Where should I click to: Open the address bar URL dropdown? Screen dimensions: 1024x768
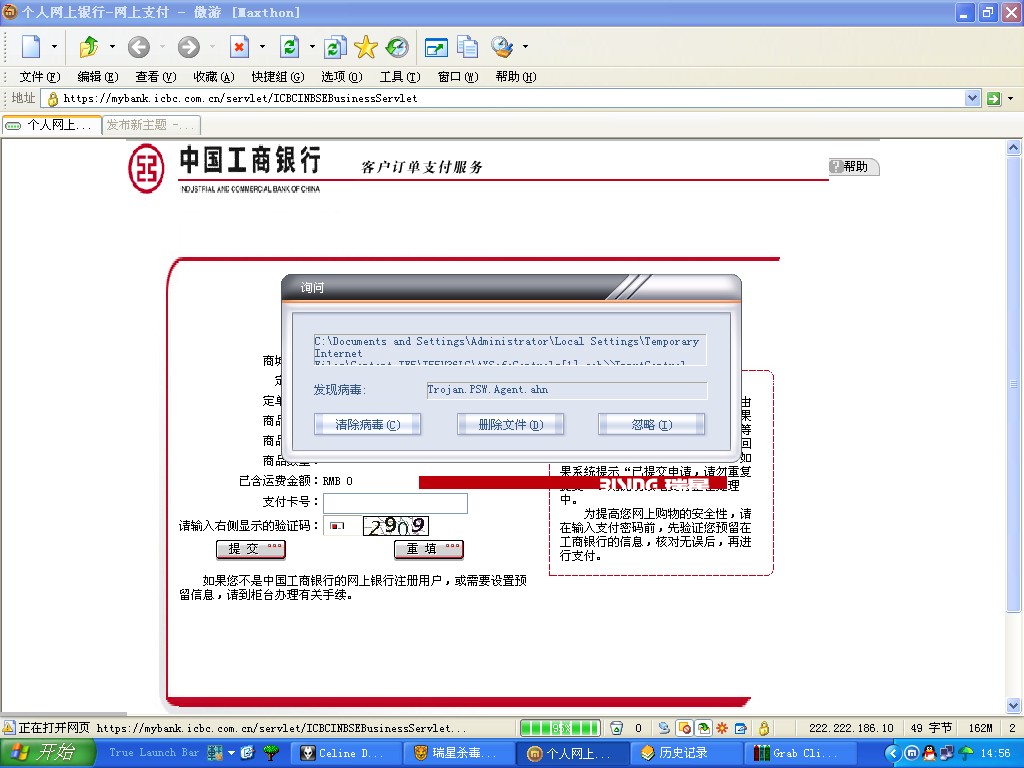(x=972, y=99)
